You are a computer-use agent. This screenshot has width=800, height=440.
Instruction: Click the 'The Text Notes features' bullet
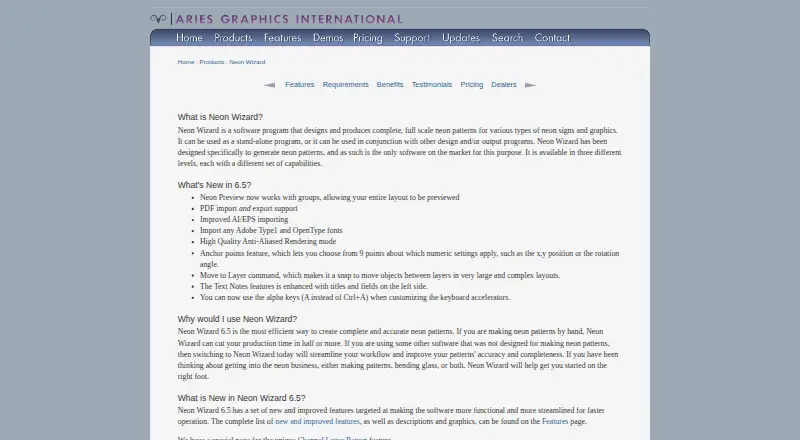[314, 286]
